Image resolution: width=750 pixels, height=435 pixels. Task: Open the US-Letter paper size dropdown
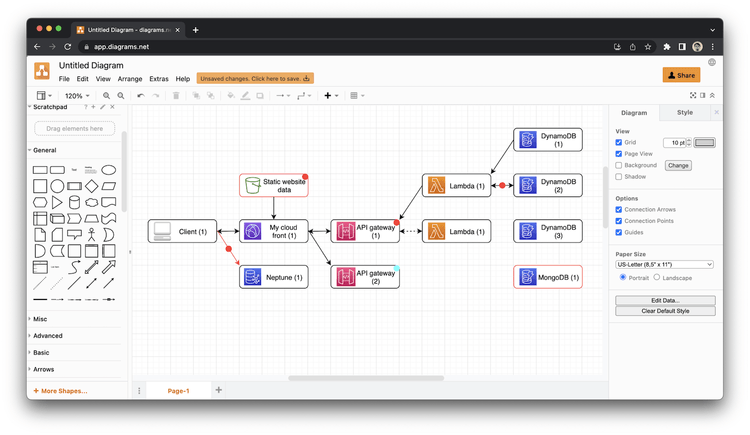click(664, 265)
